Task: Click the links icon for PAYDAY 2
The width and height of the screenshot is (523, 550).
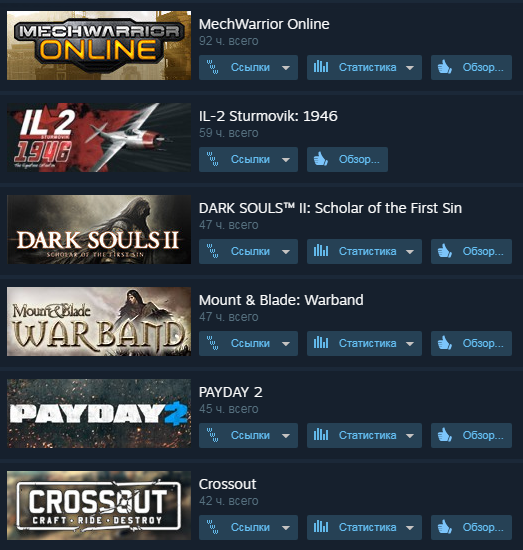Action: 212,435
